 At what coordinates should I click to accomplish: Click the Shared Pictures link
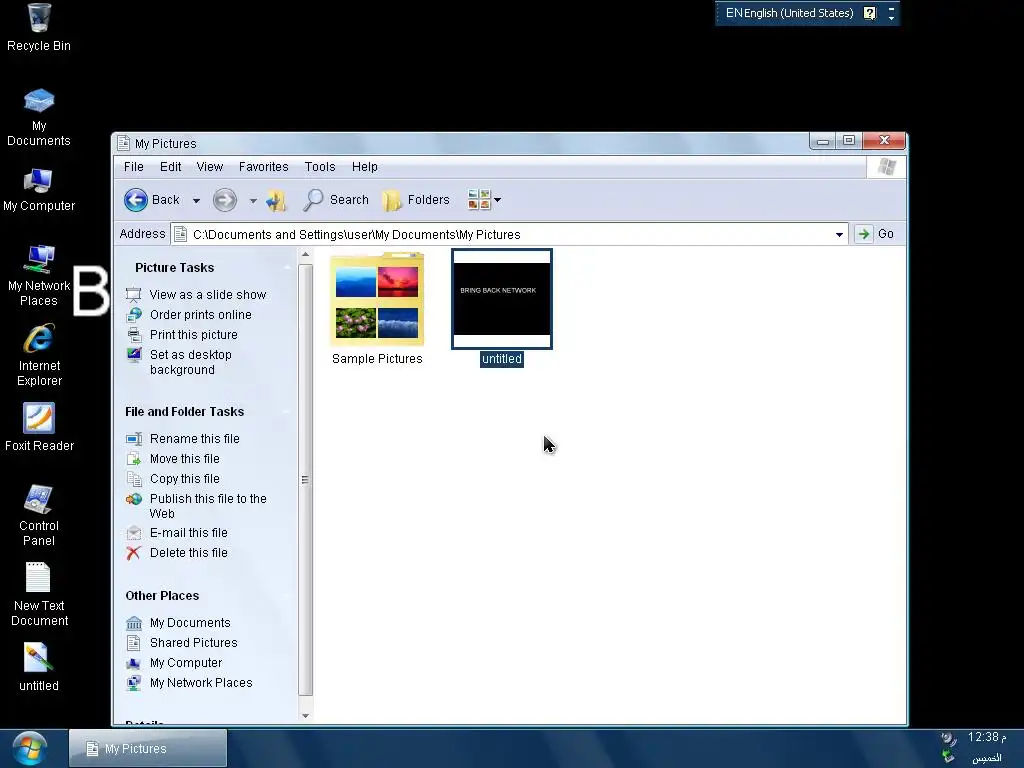click(193, 643)
